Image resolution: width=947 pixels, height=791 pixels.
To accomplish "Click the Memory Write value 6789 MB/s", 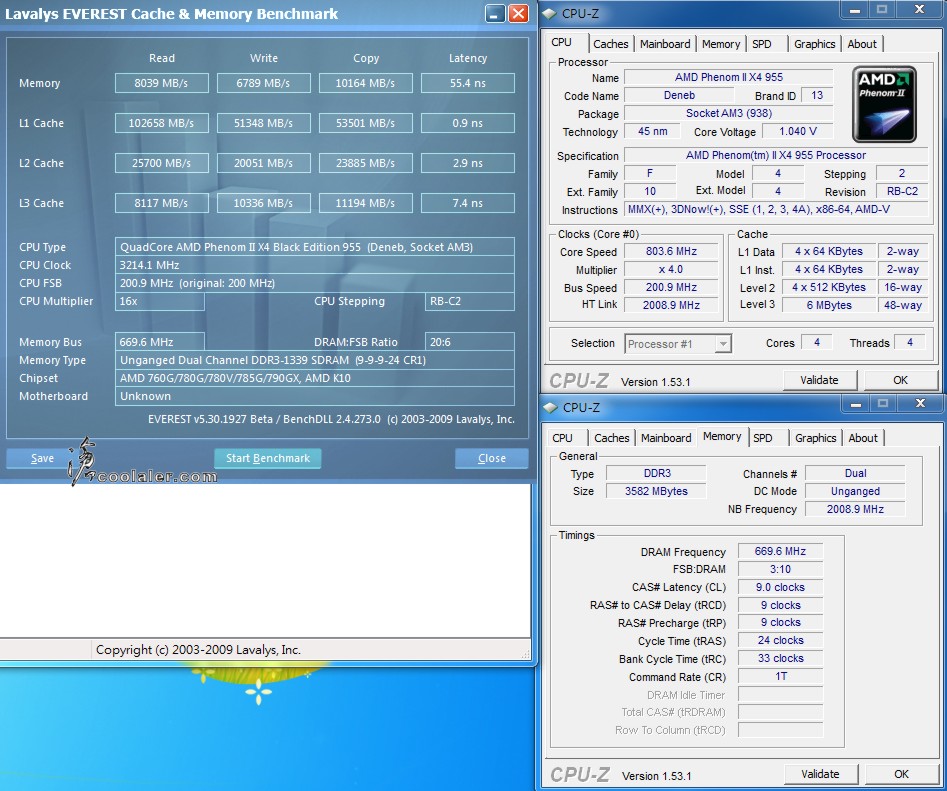I will pos(263,83).
